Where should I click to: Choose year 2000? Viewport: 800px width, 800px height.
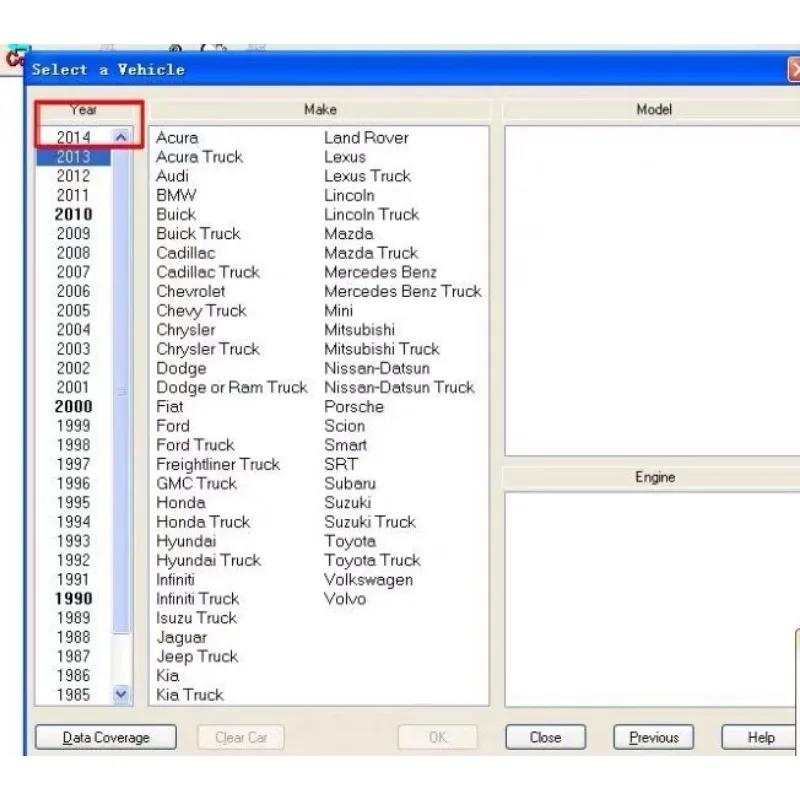coord(73,406)
